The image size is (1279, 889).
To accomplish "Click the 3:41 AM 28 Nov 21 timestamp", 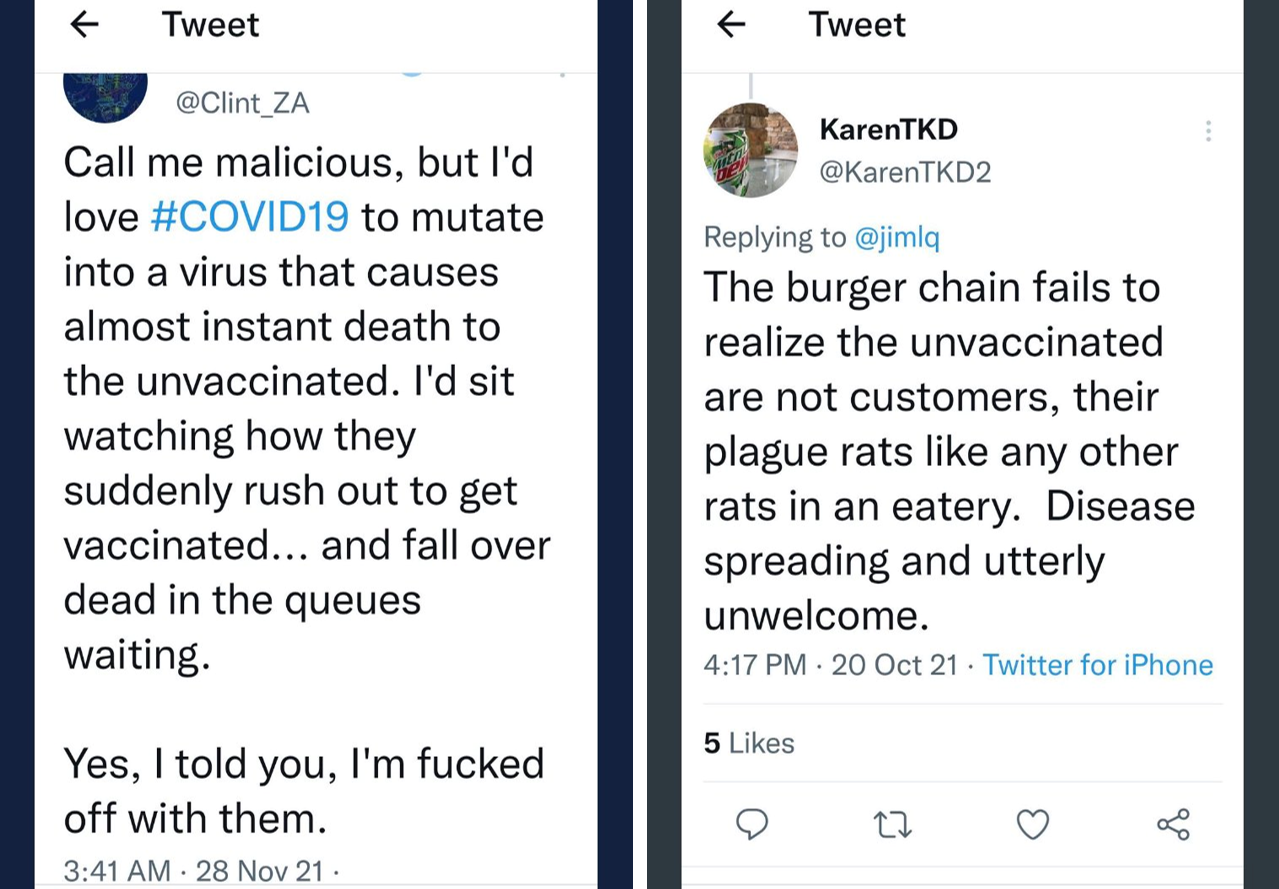I will pyautogui.click(x=193, y=870).
